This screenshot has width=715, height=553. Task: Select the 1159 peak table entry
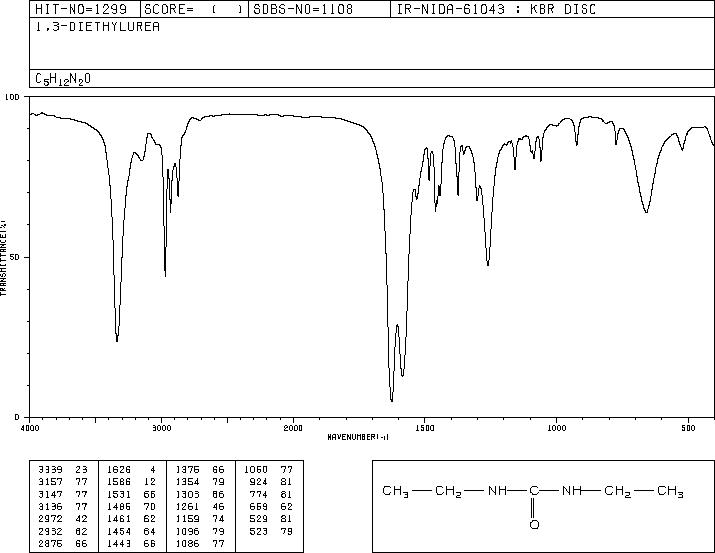[x=200, y=519]
